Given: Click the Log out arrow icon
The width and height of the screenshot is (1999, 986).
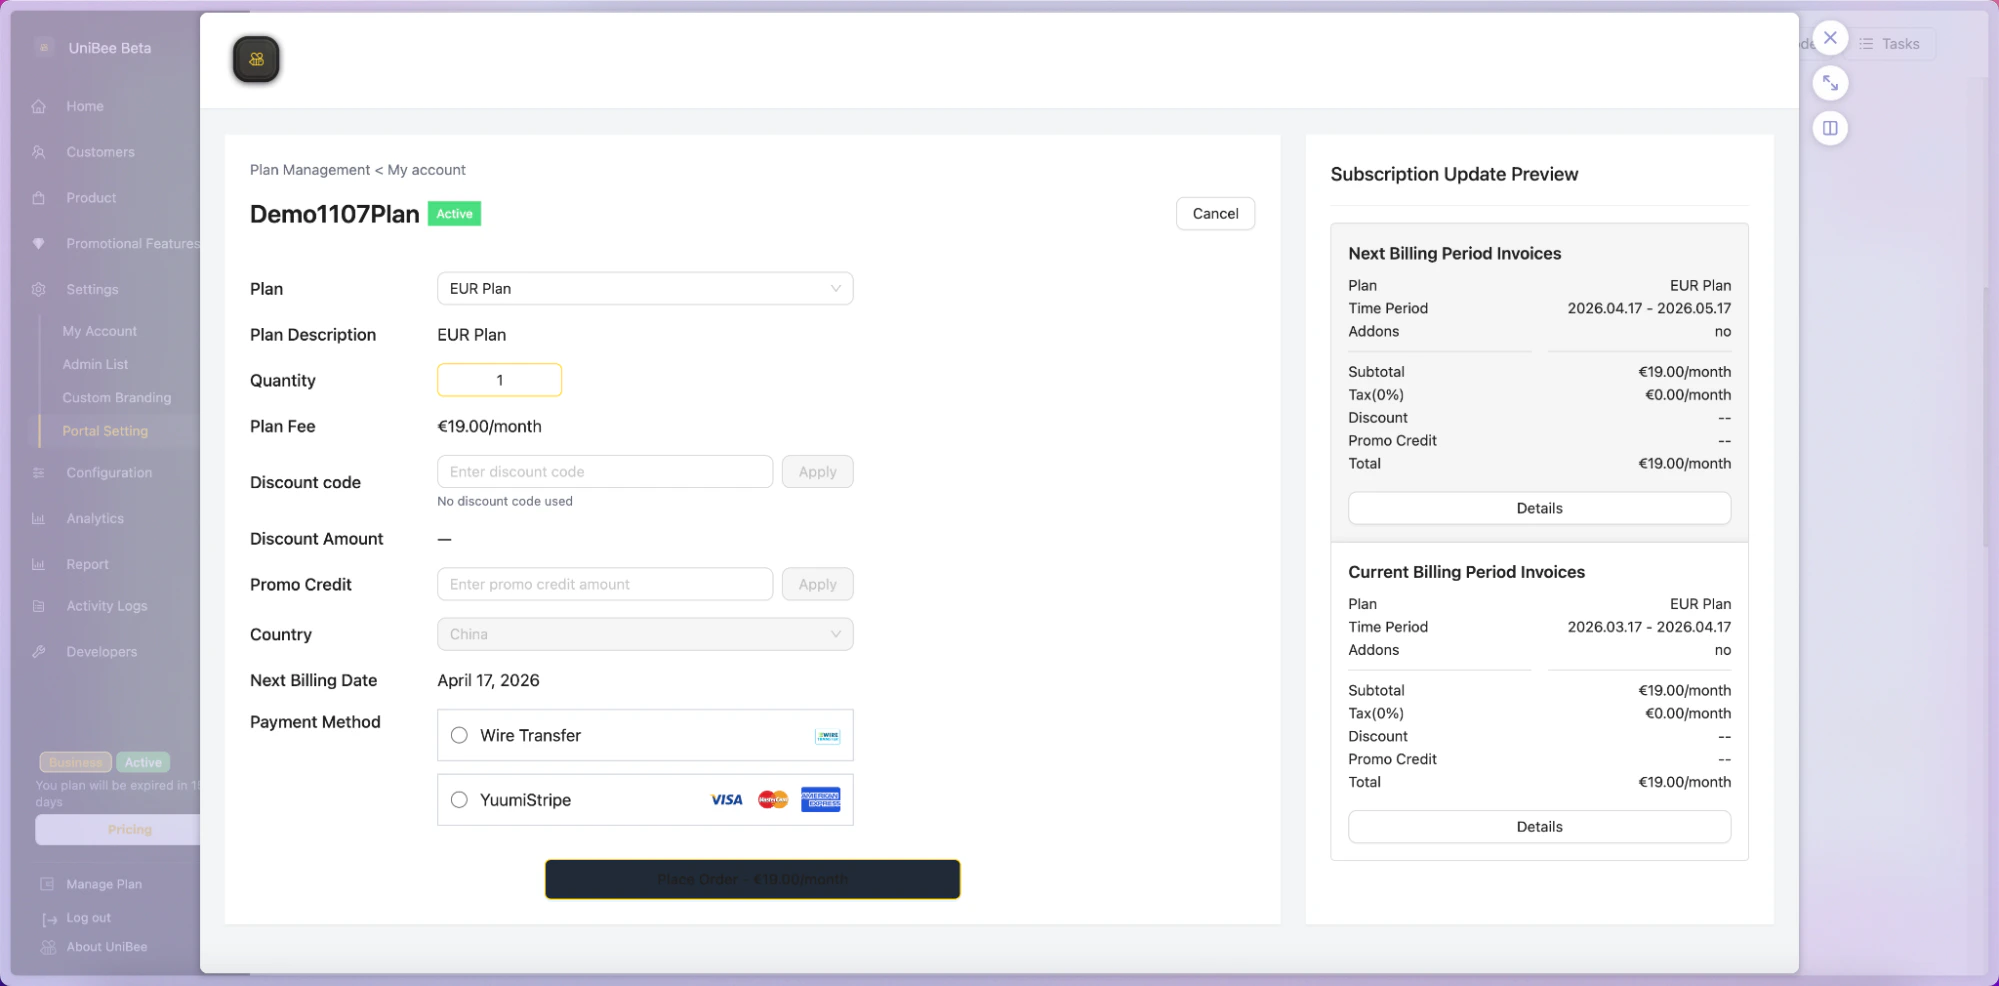Looking at the screenshot, I should (x=49, y=919).
